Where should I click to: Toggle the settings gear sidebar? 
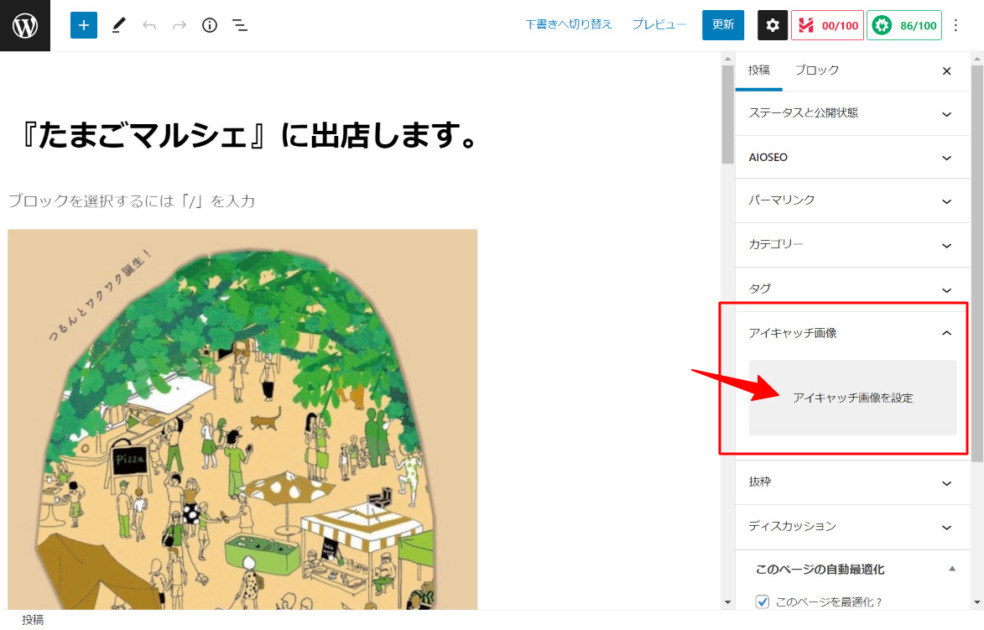pyautogui.click(x=772, y=25)
